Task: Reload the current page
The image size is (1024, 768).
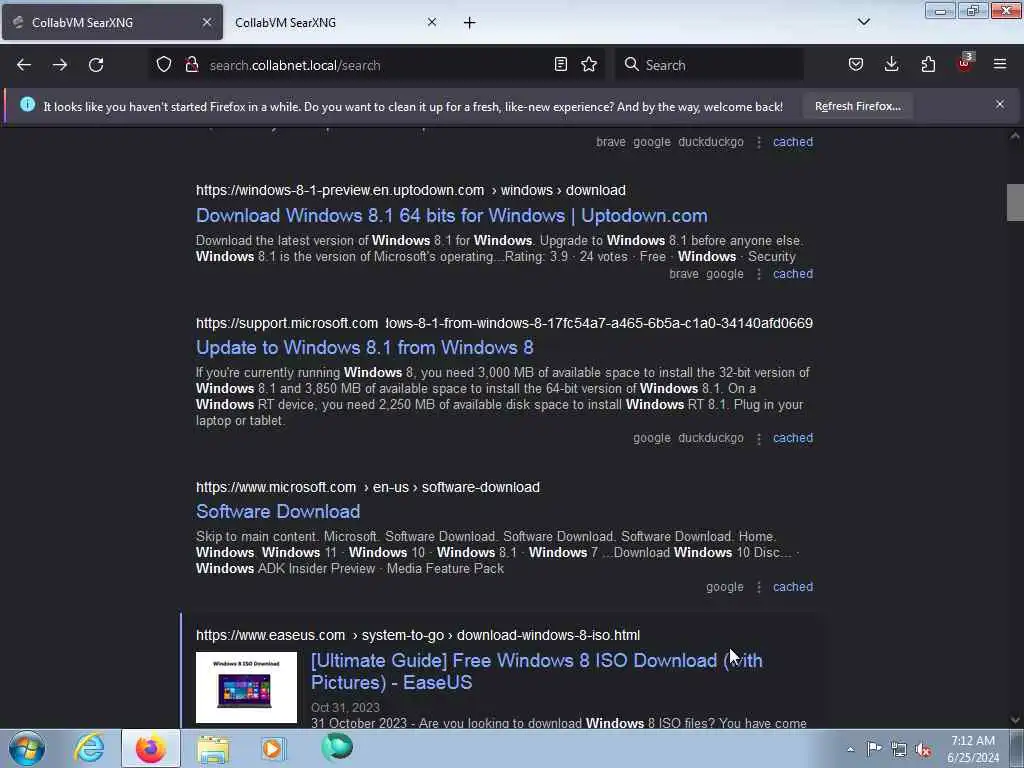Action: coord(96,65)
